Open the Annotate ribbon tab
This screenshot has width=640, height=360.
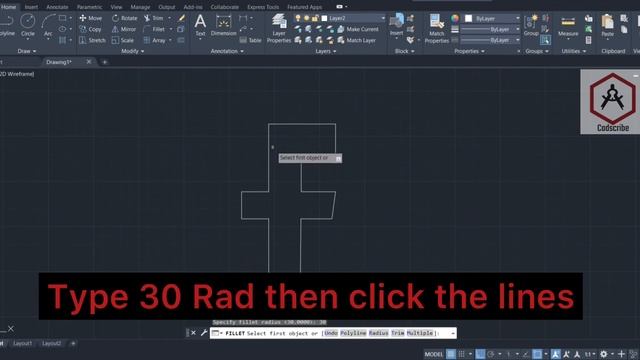[57, 7]
